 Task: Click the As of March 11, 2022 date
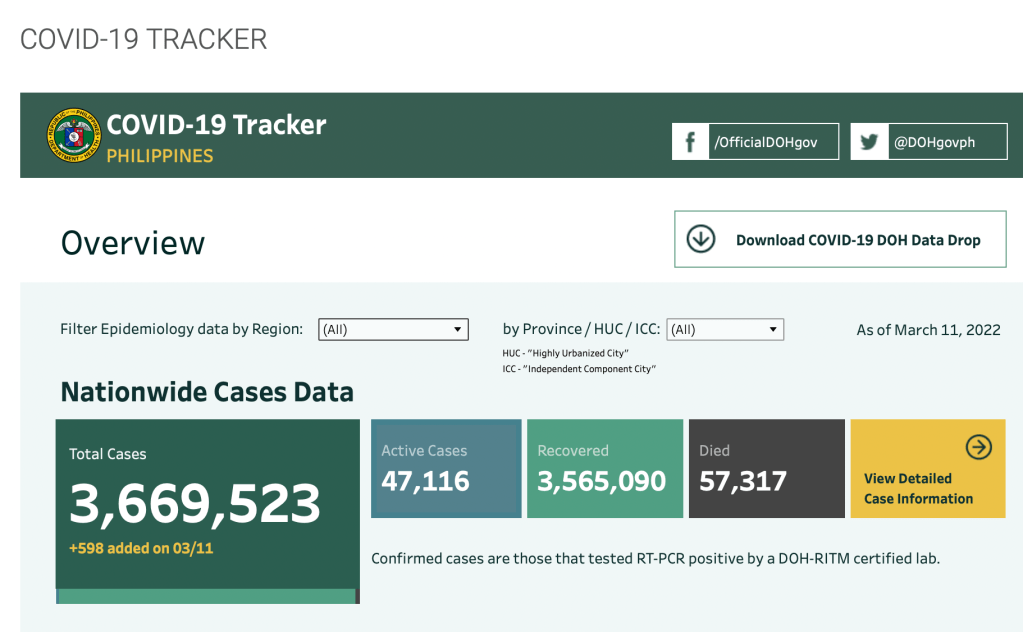click(x=928, y=329)
